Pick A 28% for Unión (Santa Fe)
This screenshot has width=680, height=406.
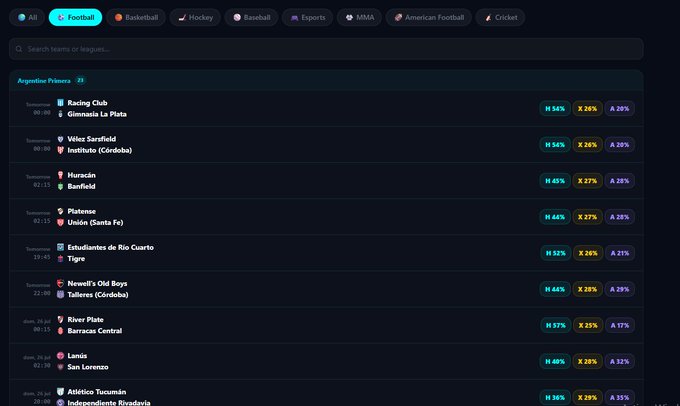(620, 217)
